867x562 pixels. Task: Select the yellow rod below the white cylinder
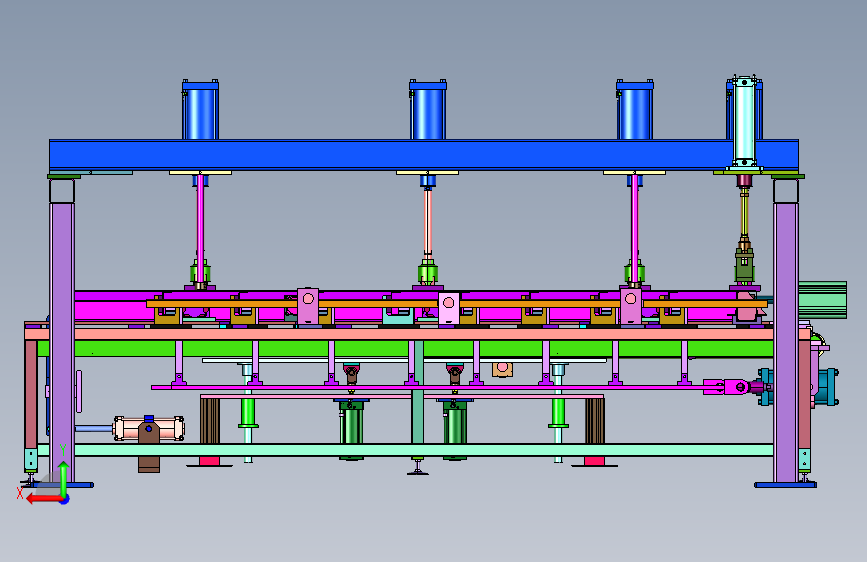point(744,213)
